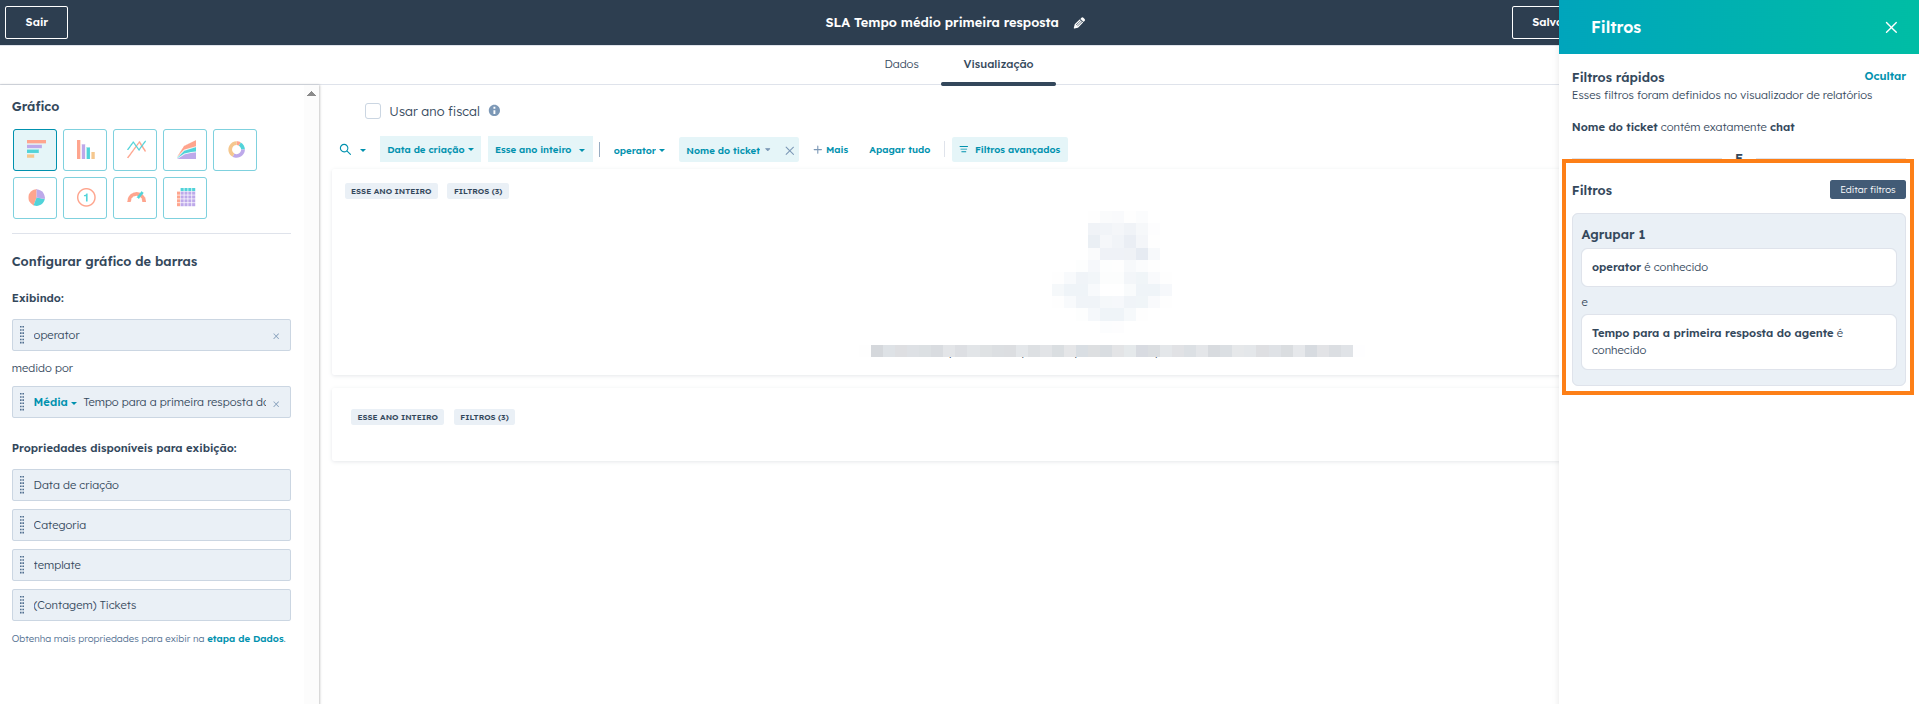Viewport: 1919px width, 704px height.
Task: Click the pencil icon to rename report
Action: (1079, 23)
